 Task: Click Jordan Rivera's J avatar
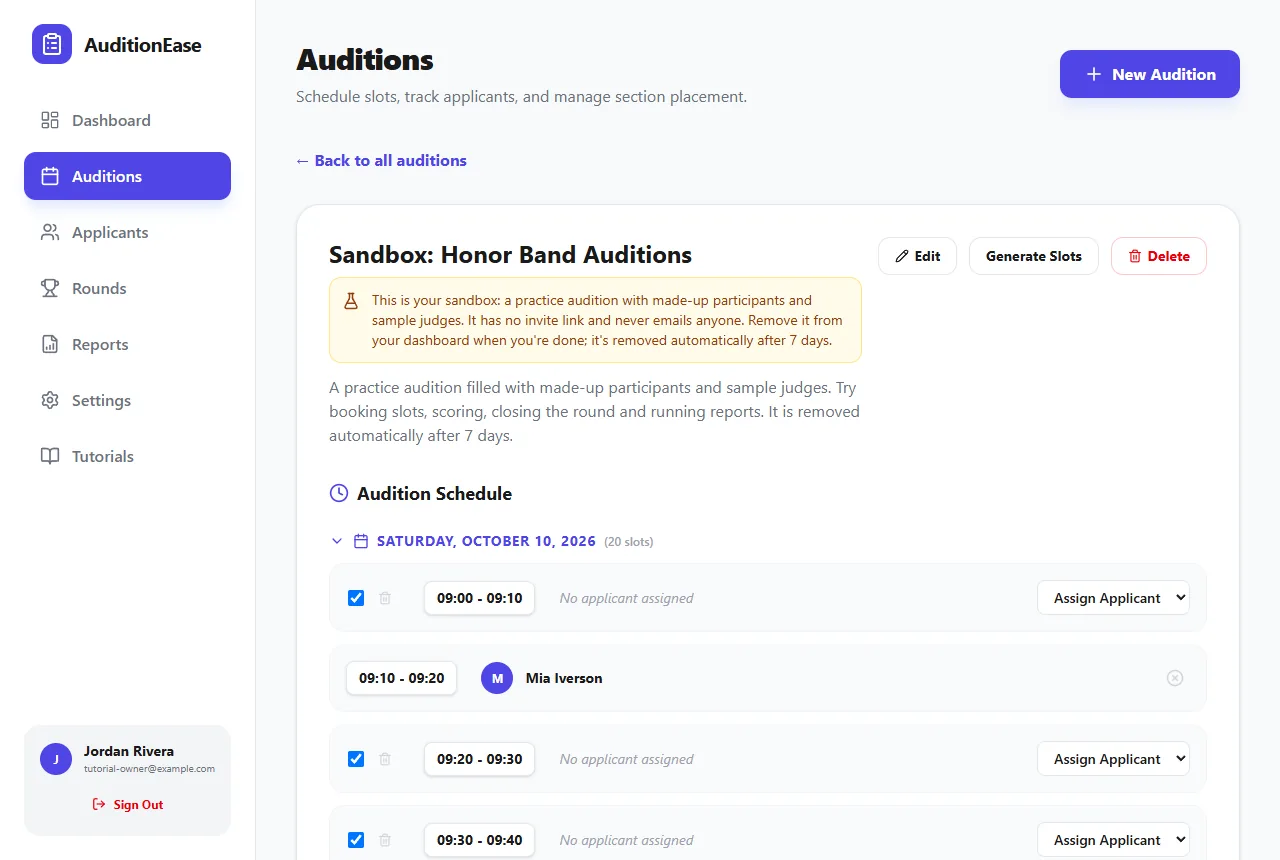click(56, 759)
